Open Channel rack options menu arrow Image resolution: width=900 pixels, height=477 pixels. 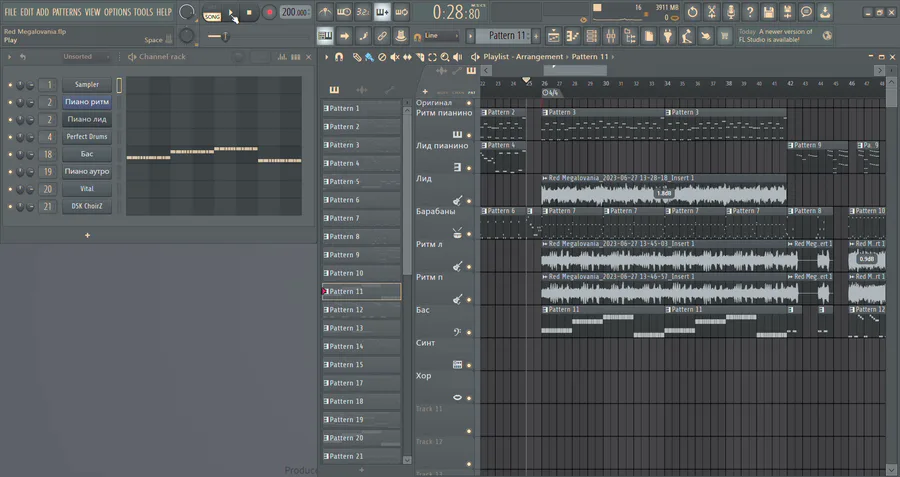[x=9, y=57]
